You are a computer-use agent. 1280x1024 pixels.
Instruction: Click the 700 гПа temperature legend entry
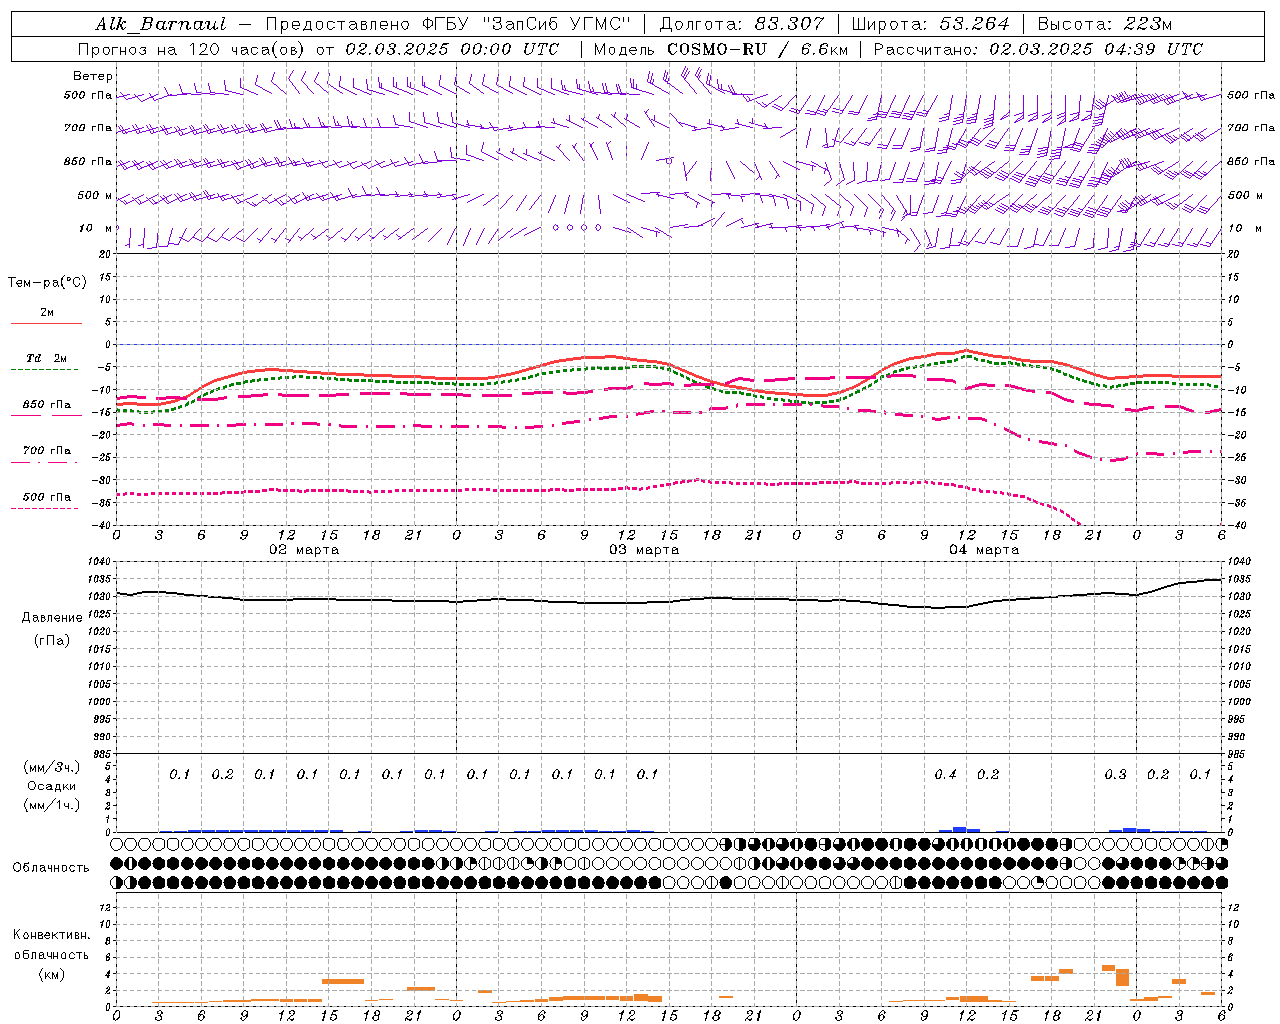pos(47,451)
